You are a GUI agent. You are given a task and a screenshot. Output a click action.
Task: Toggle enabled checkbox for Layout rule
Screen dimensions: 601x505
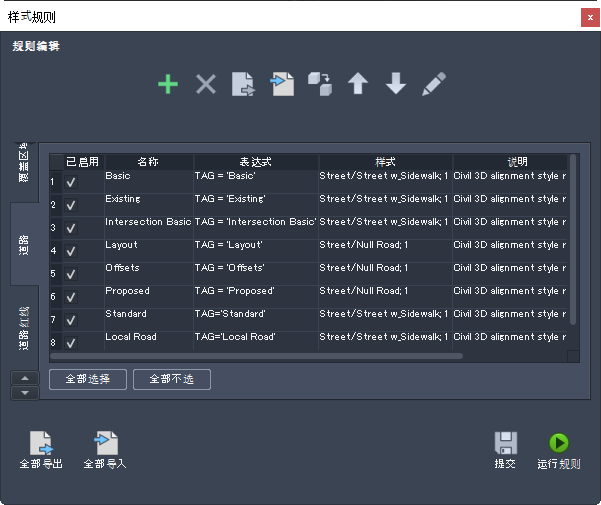coord(71,251)
